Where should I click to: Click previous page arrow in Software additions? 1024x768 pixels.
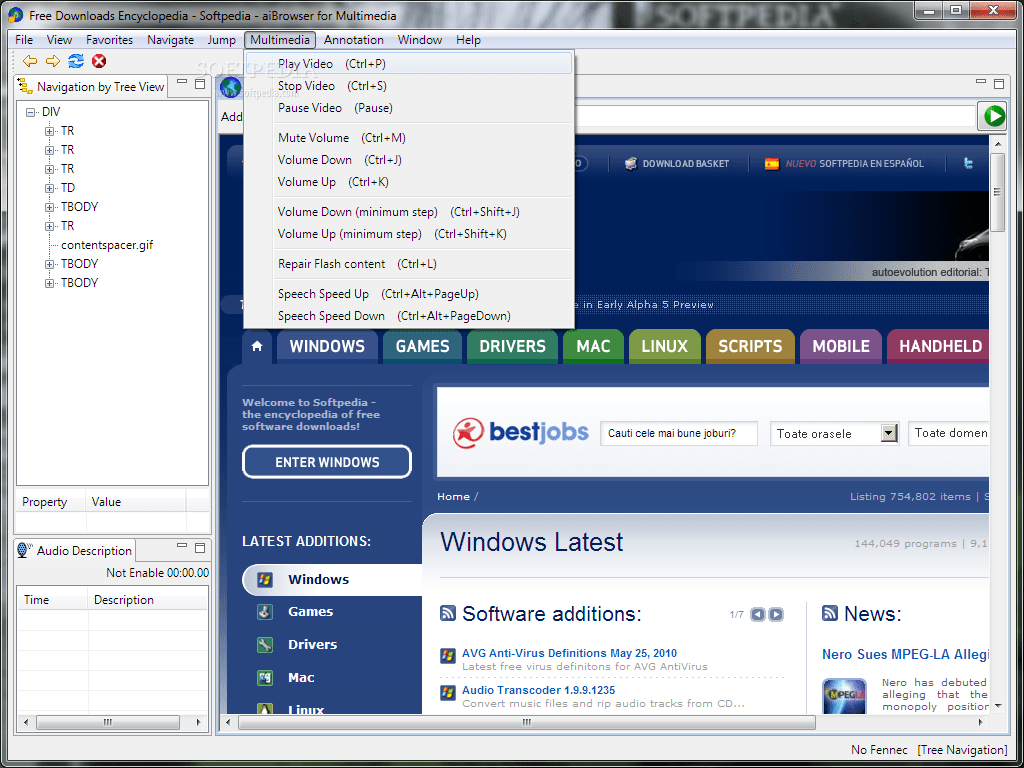pyautogui.click(x=758, y=614)
